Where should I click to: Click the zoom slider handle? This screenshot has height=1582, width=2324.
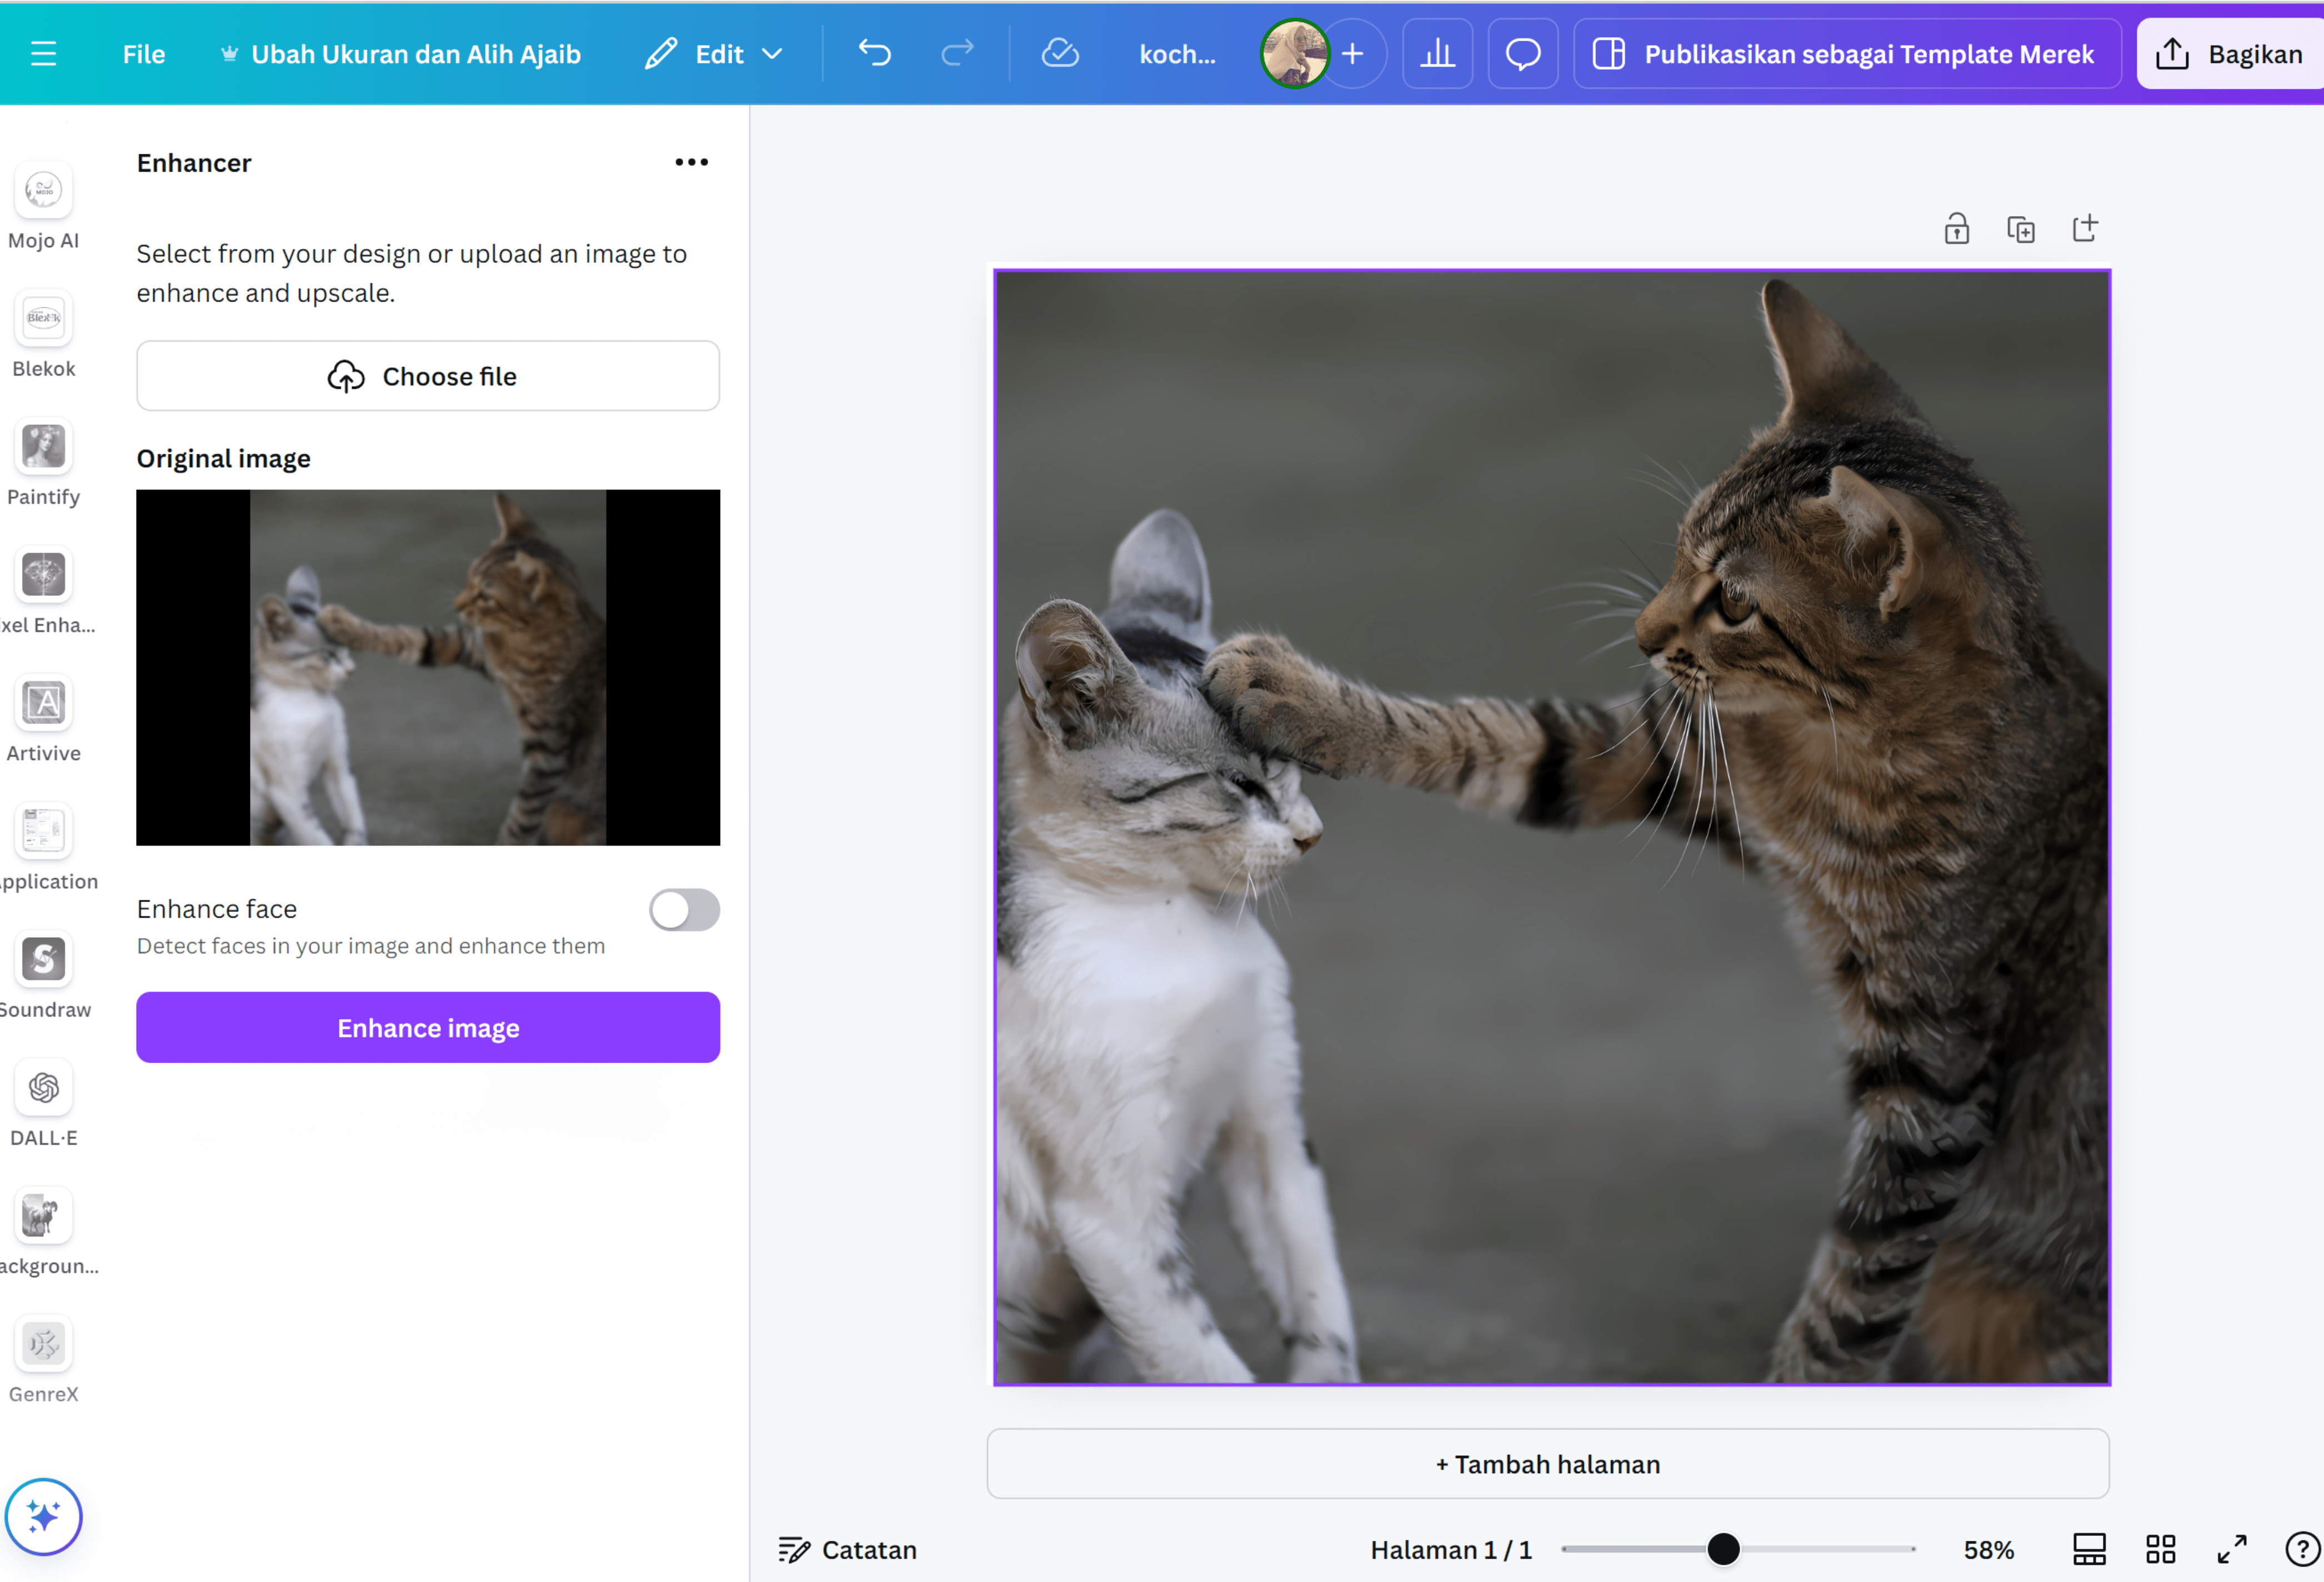pos(1723,1549)
